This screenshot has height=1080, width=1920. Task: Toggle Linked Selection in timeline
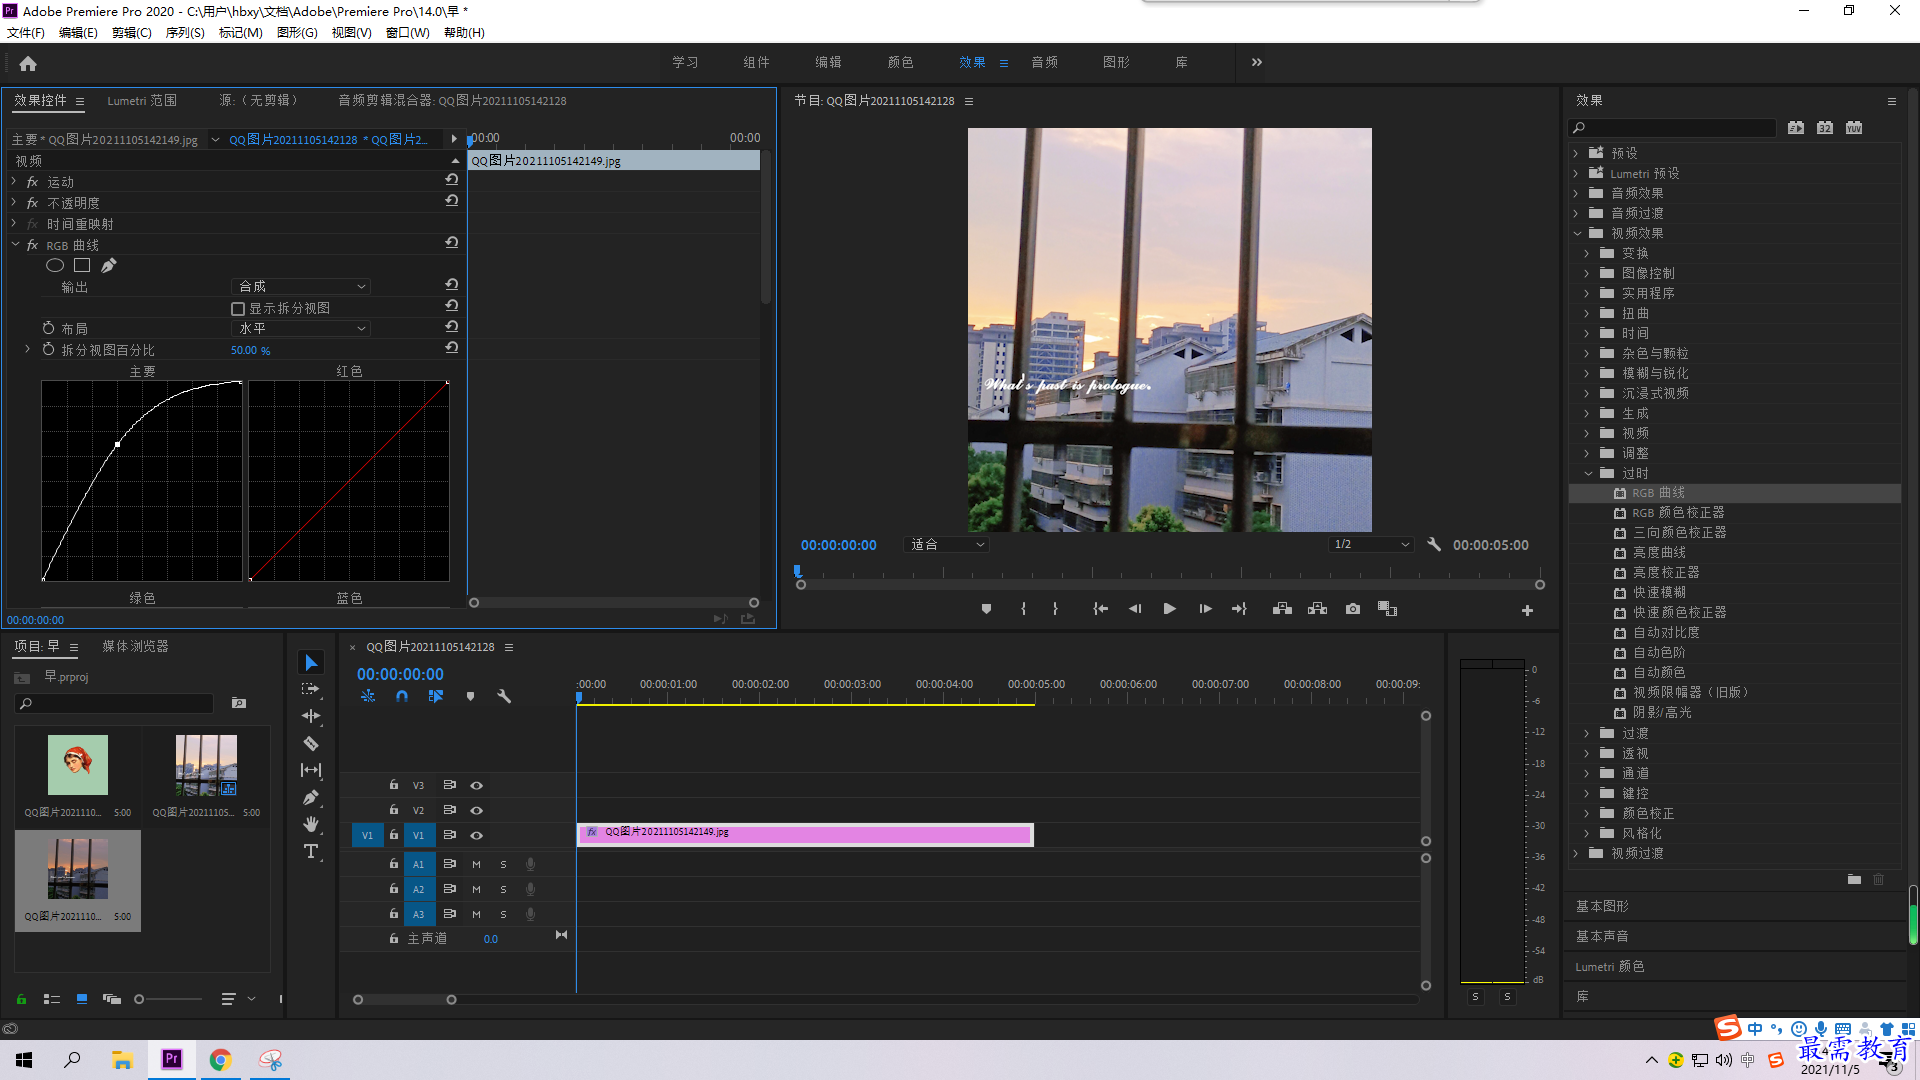436,696
